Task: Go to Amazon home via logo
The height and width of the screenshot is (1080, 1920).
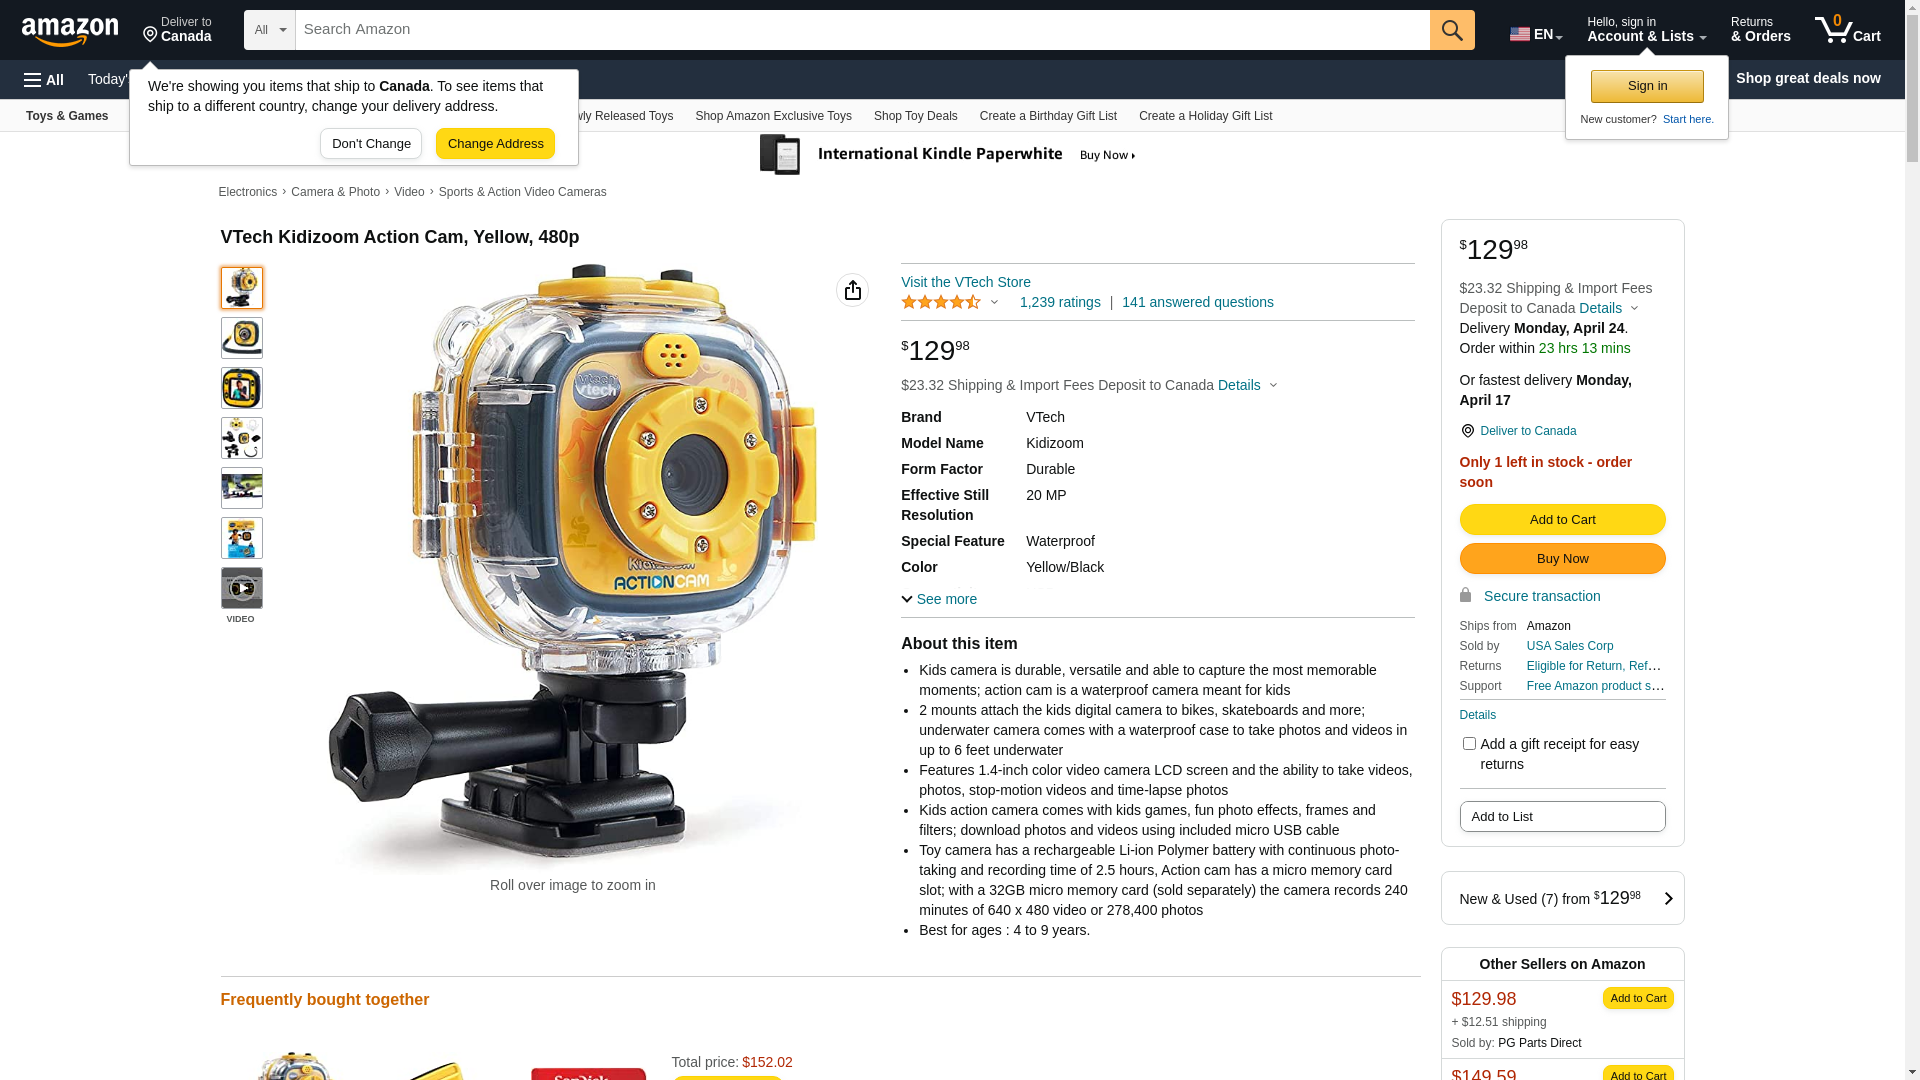Action: (x=70, y=31)
